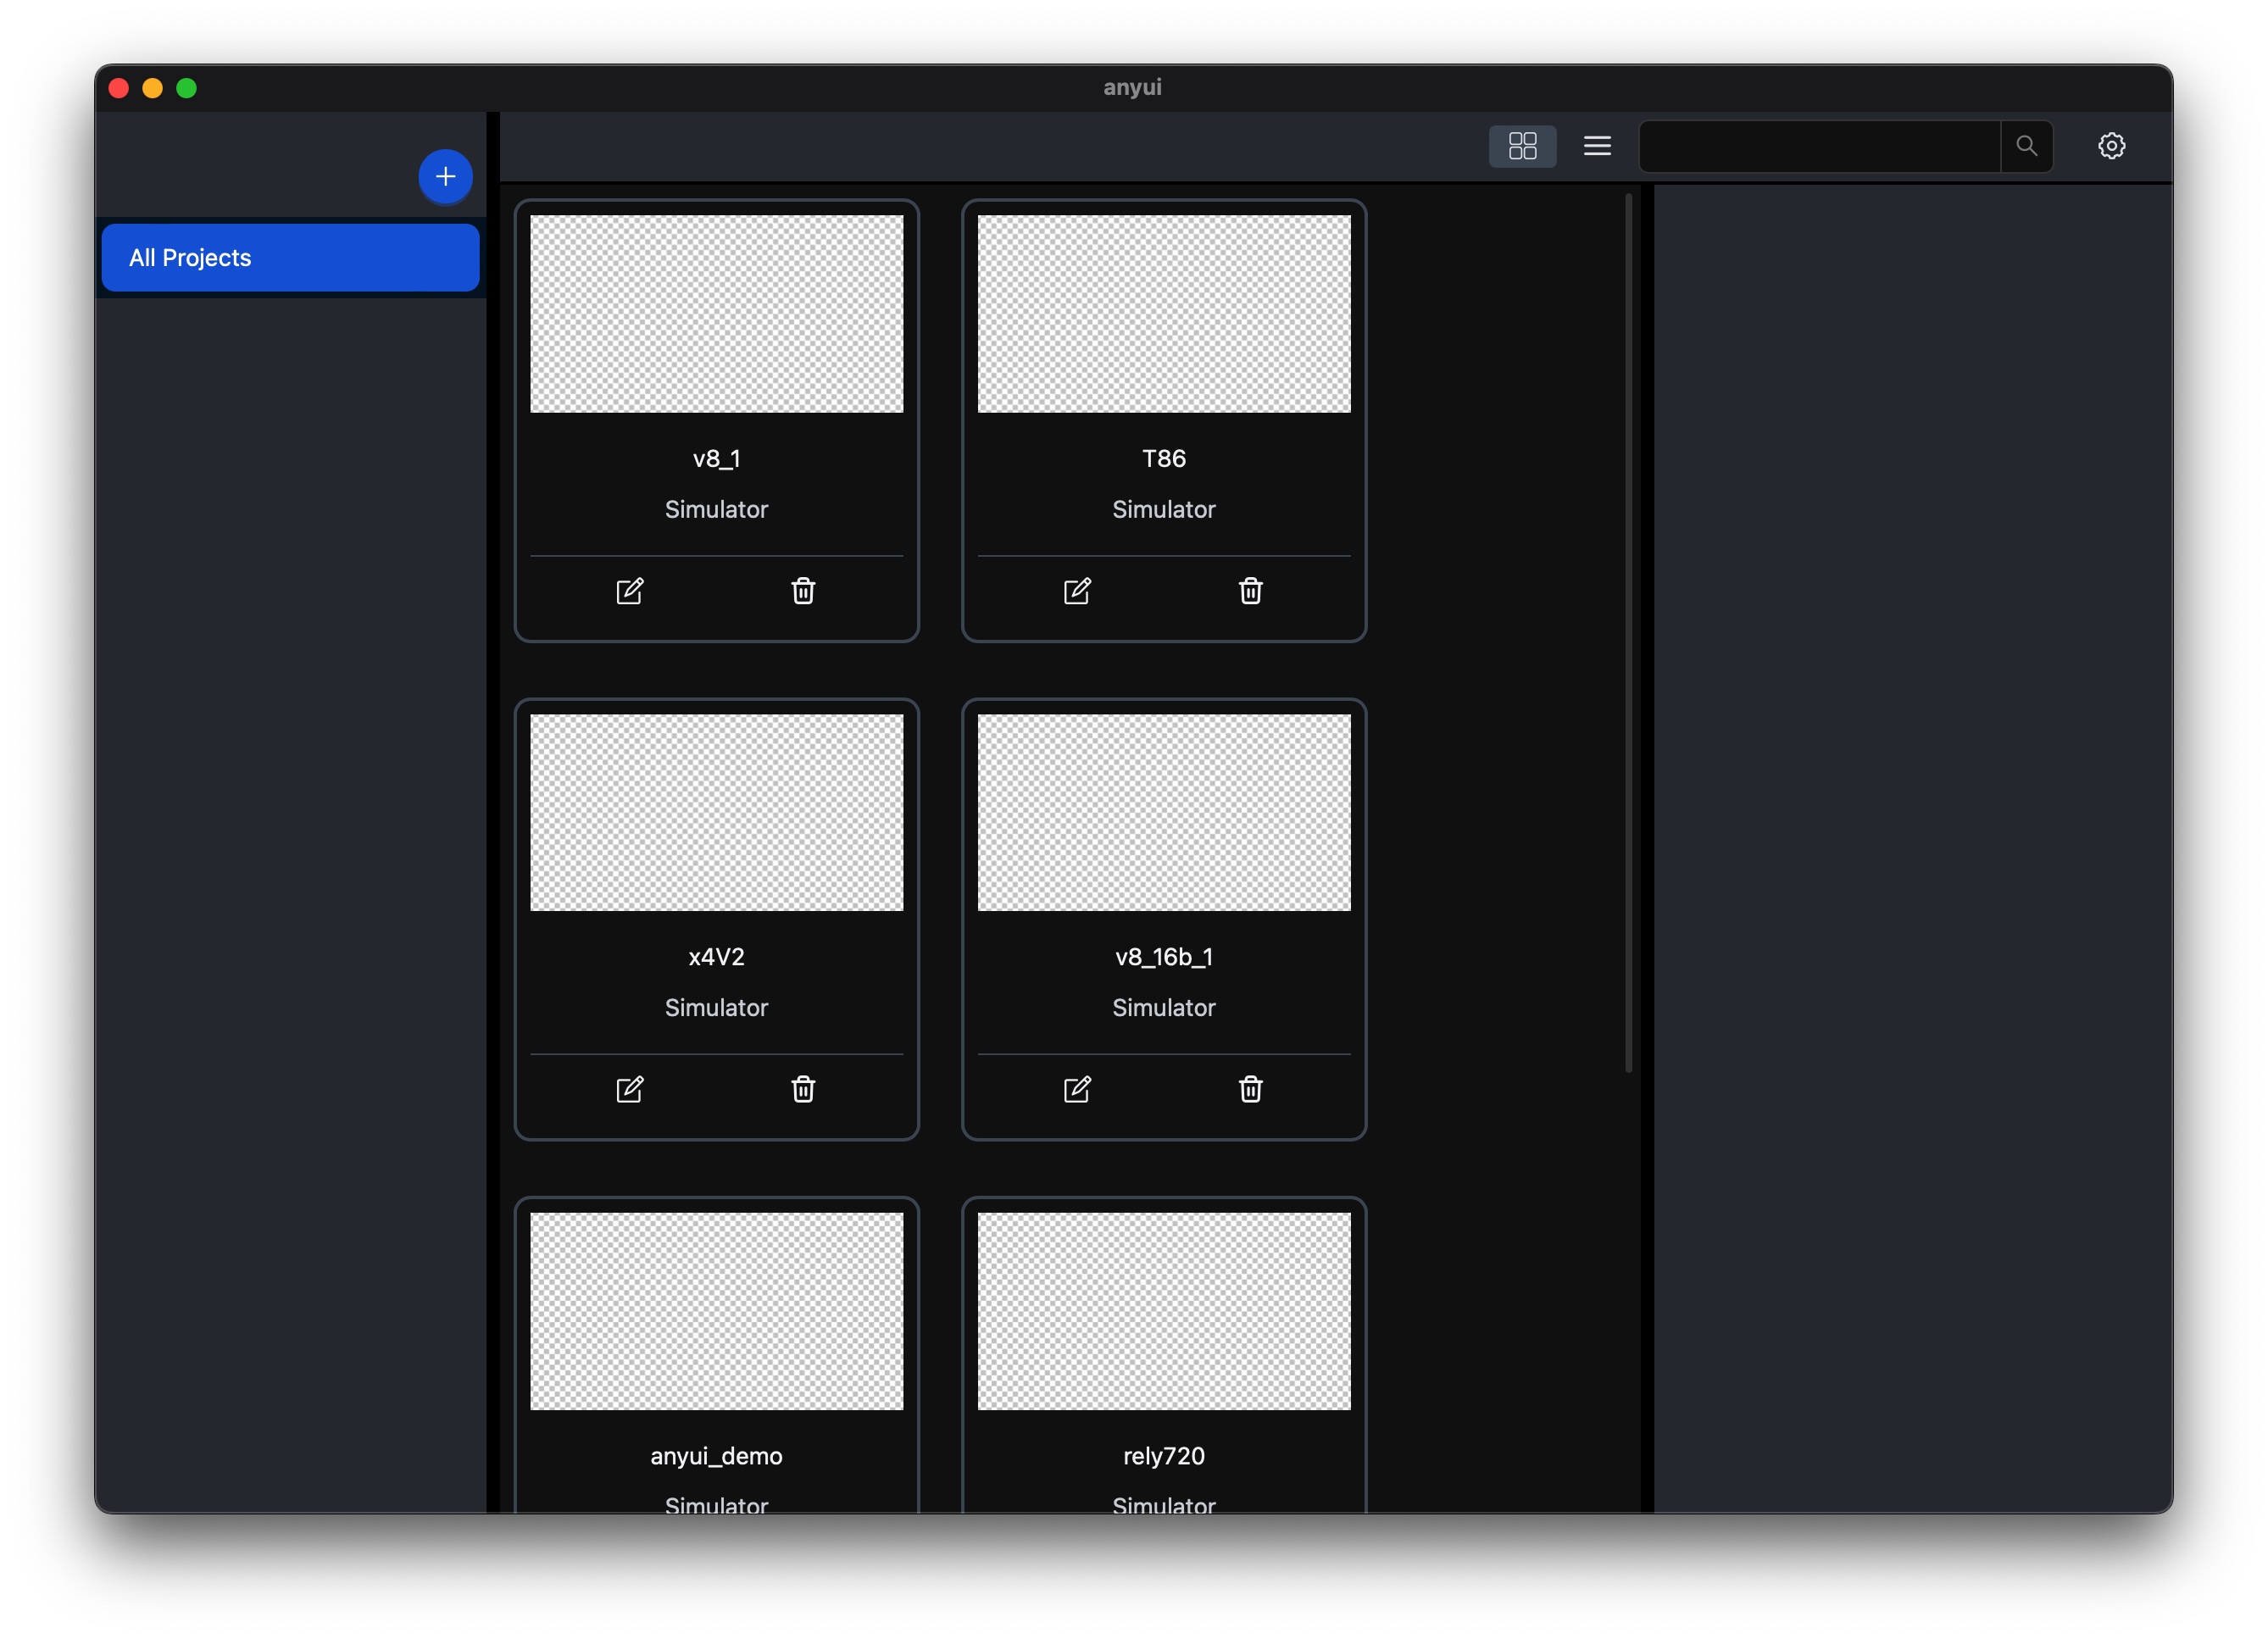
Task: Select All Projects in the sidebar
Action: [290, 258]
